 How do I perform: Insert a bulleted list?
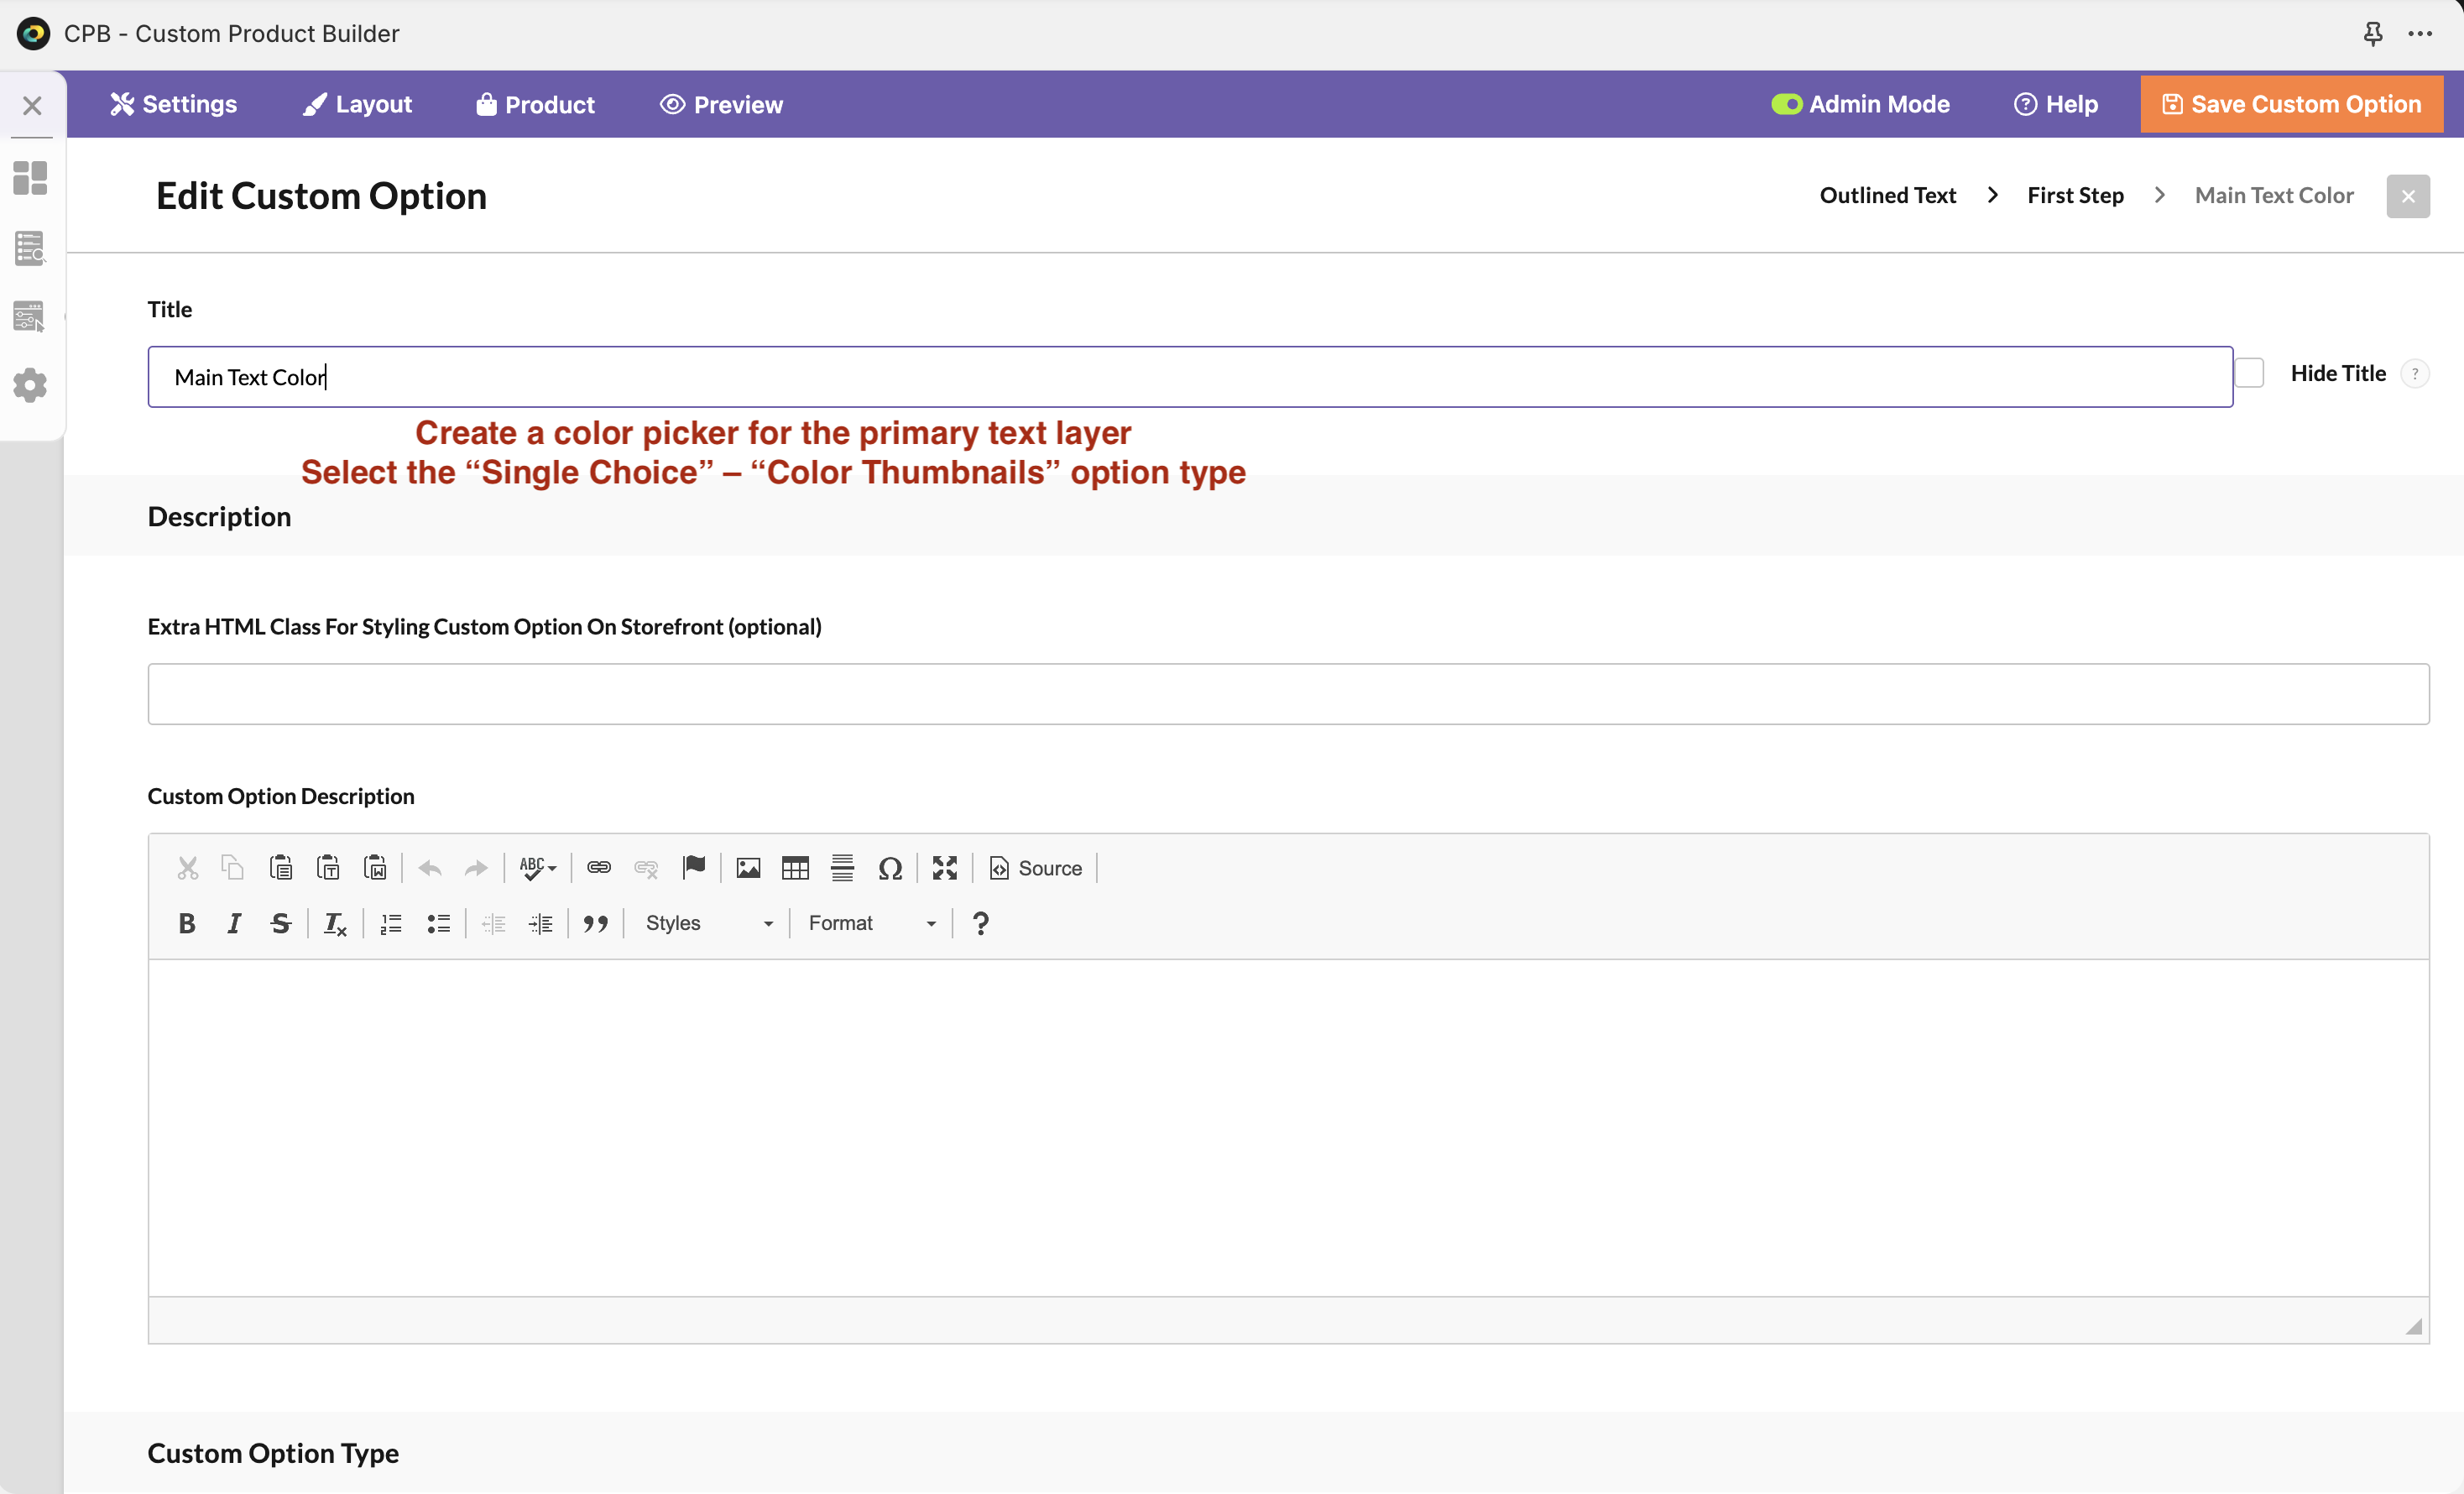click(438, 923)
